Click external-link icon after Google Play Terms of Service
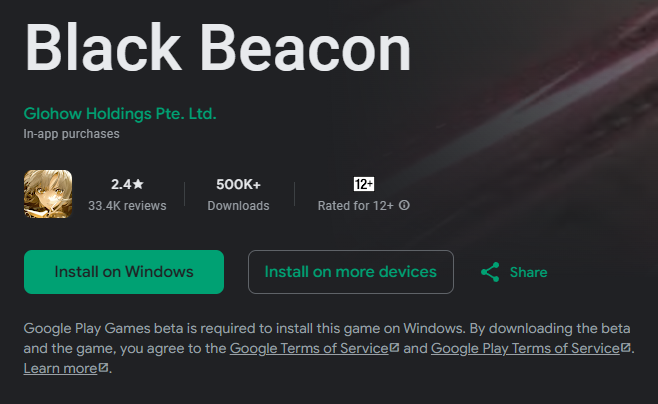The width and height of the screenshot is (658, 404). (626, 348)
